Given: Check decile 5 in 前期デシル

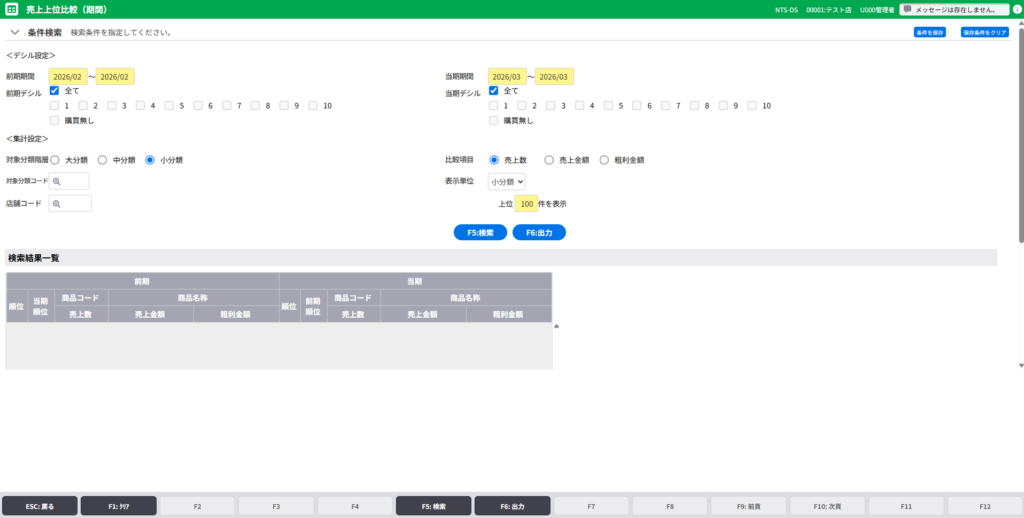Looking at the screenshot, I should [x=169, y=105].
